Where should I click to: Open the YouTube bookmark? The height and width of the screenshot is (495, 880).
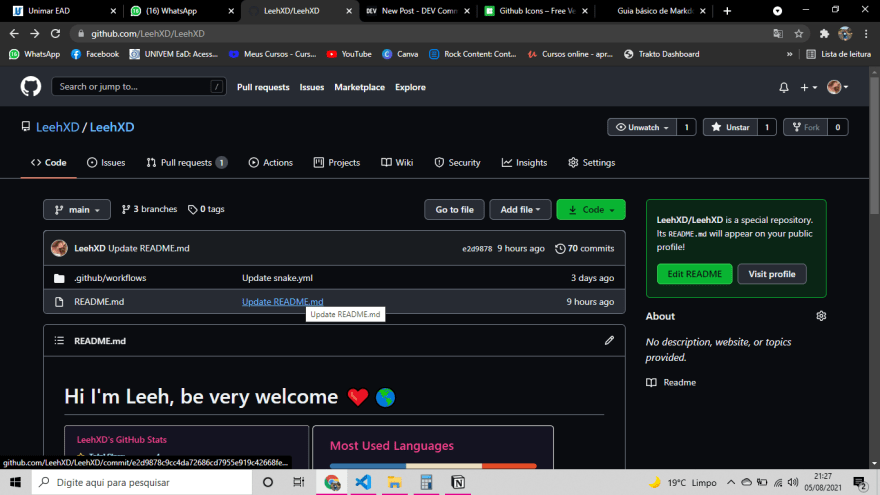[349, 54]
